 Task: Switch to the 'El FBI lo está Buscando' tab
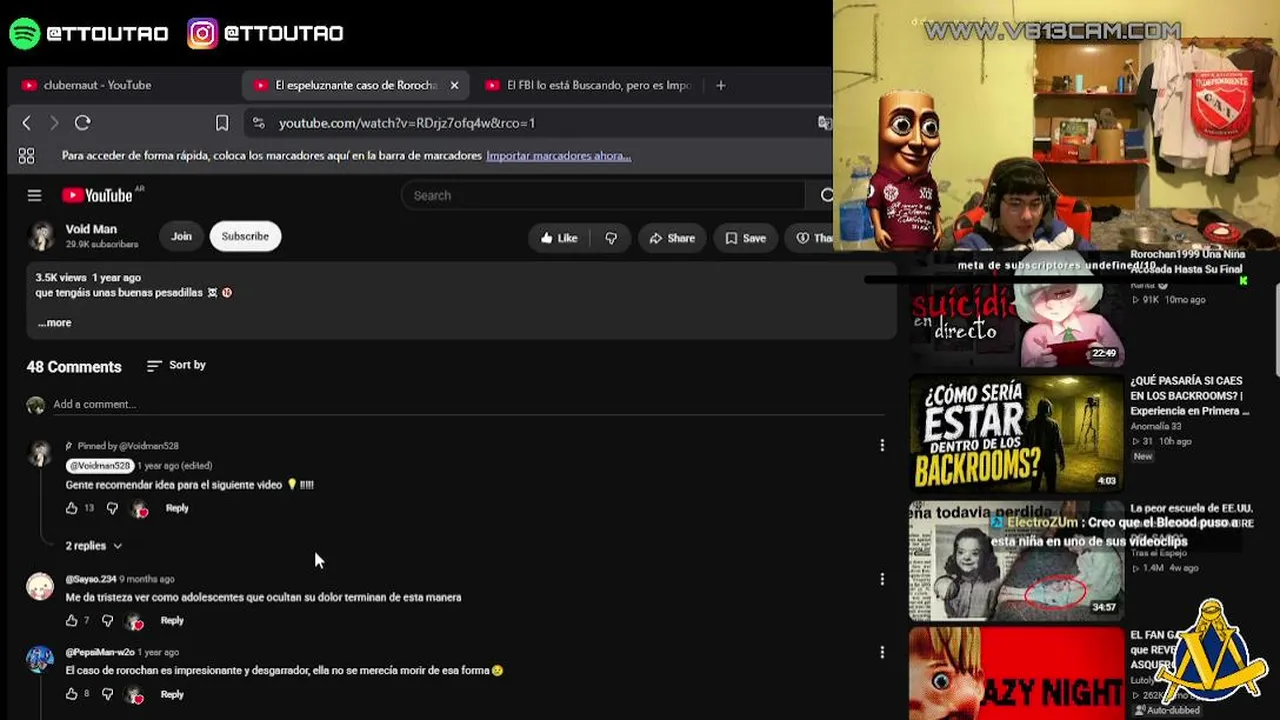590,85
